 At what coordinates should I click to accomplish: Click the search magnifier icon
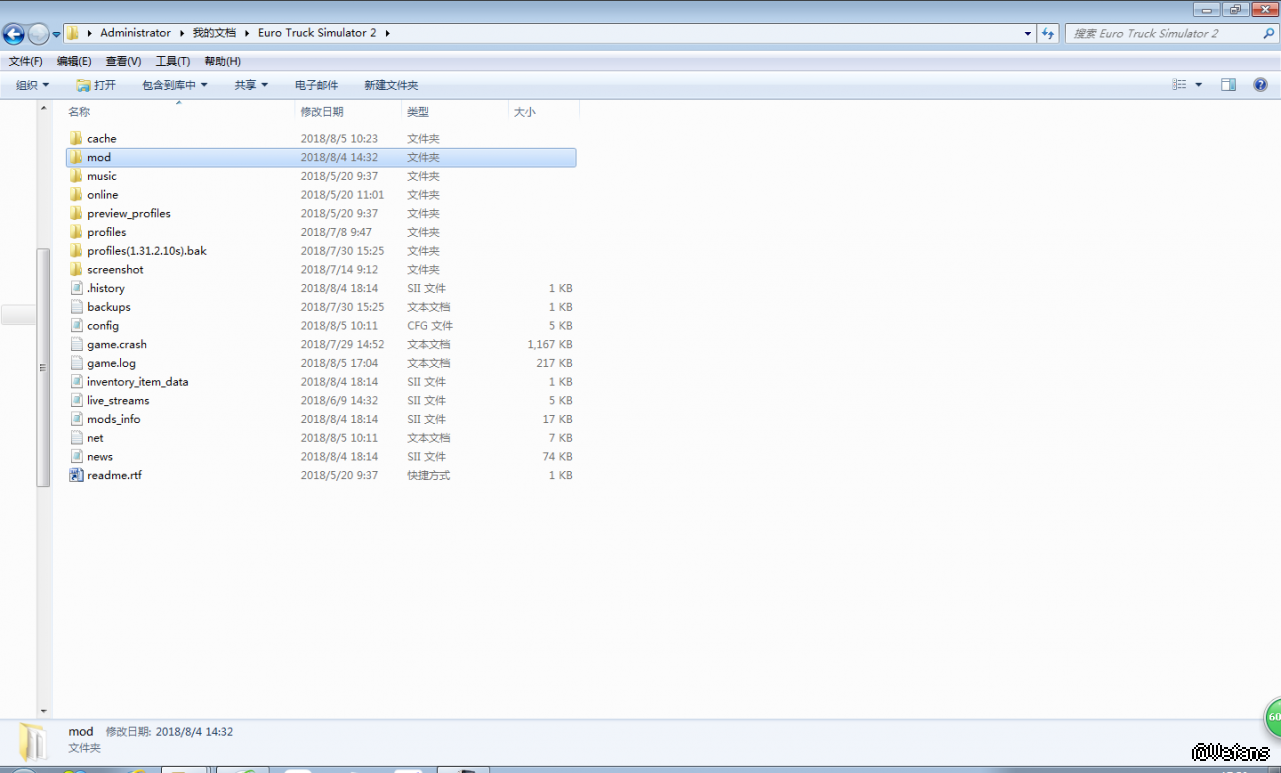(1268, 33)
